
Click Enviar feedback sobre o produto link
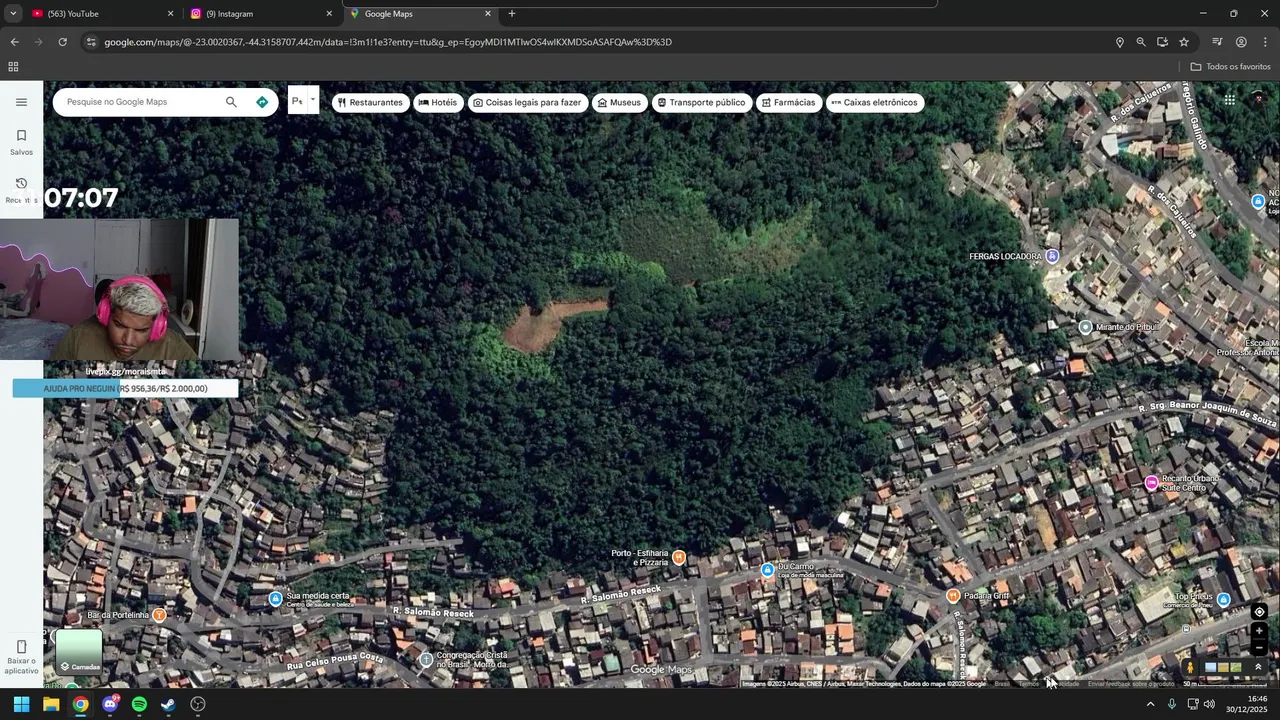(1131, 684)
